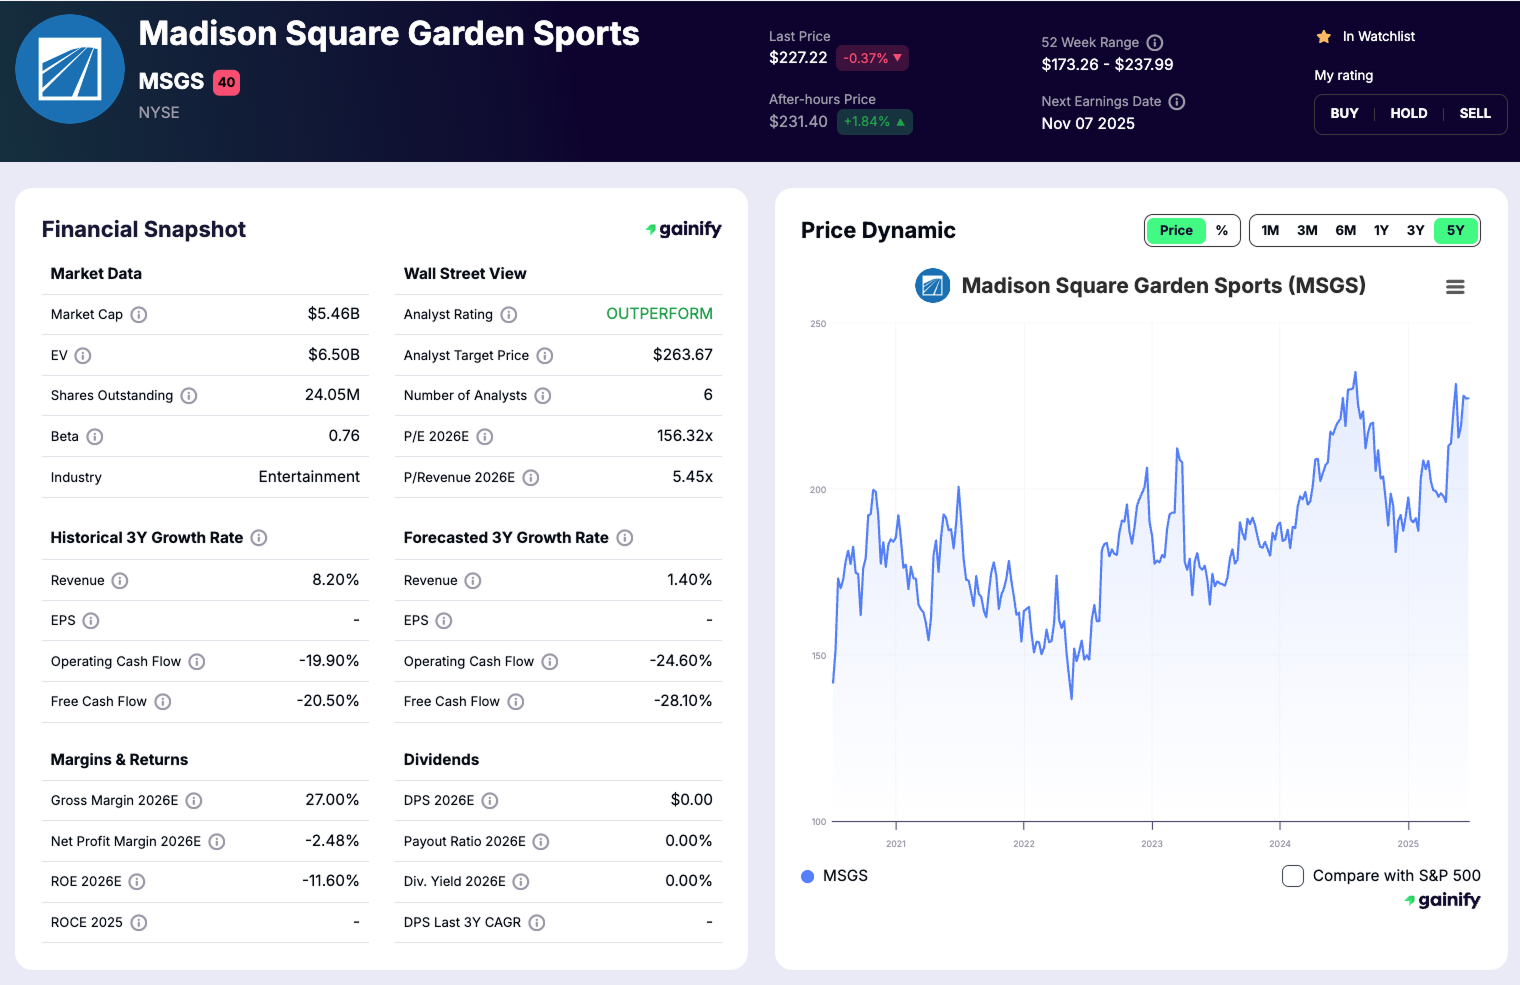Enable Compare with S&P 500

pyautogui.click(x=1292, y=875)
